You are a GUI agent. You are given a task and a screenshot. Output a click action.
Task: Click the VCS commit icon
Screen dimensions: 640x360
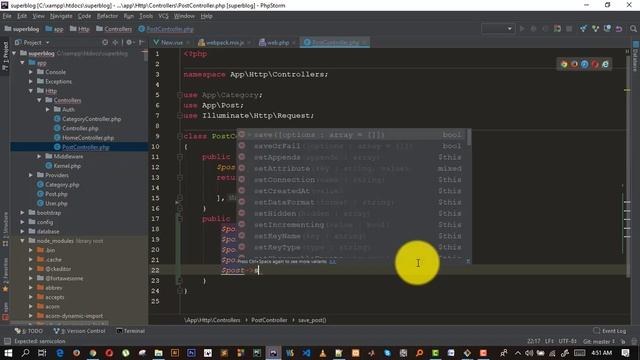pyautogui.click(x=595, y=29)
